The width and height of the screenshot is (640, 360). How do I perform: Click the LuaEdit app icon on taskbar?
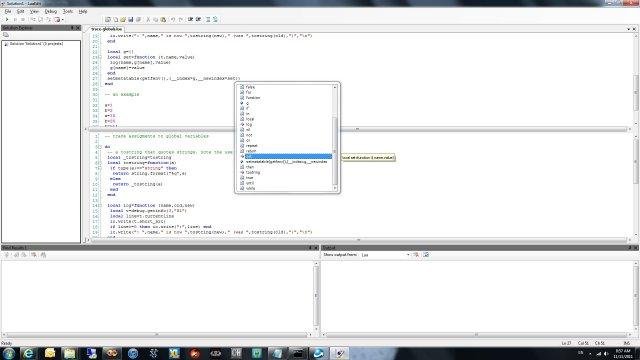coord(339,353)
